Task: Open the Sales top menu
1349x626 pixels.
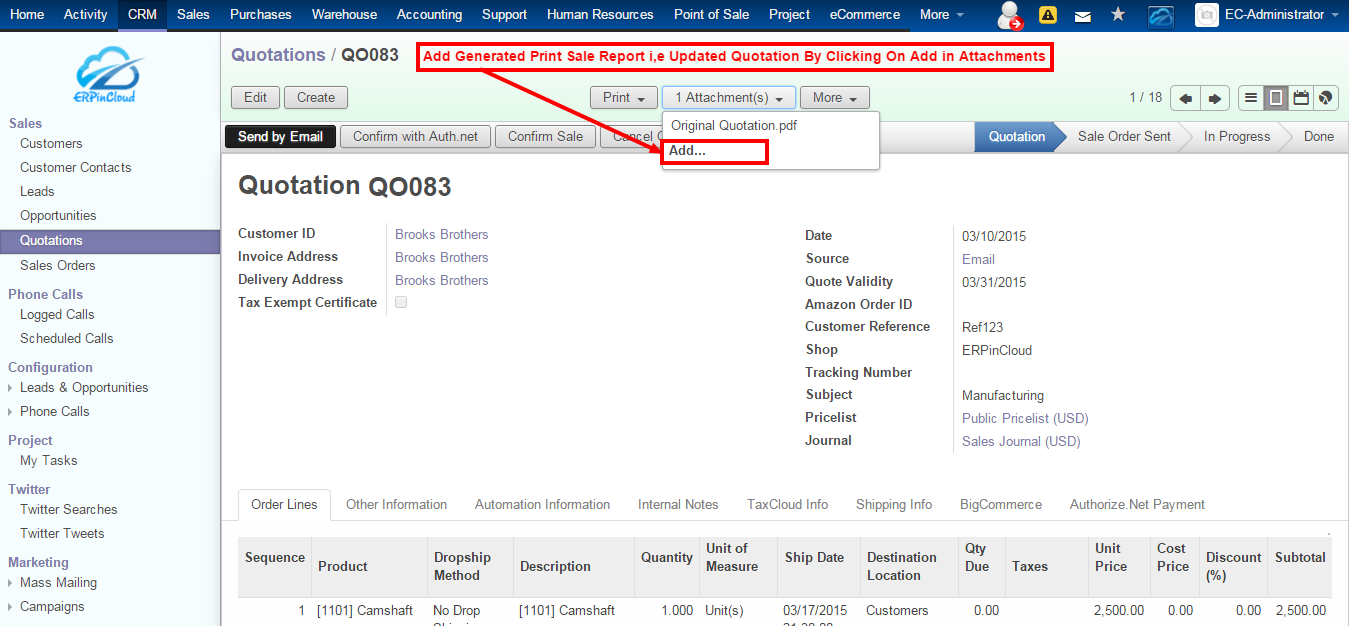Action: click(x=193, y=15)
